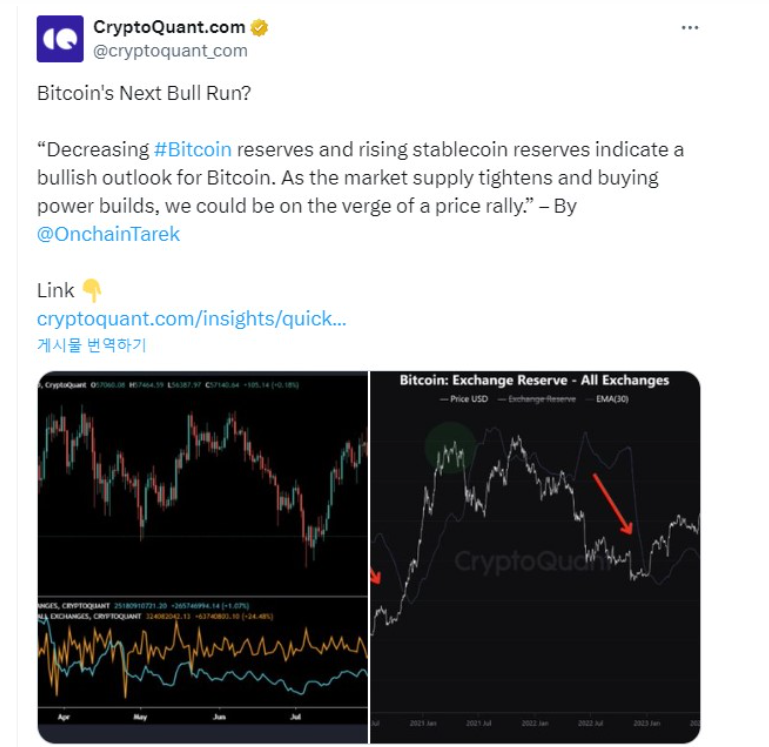769x747 pixels.
Task: Visit the @OnchainTarek mention
Action: coord(108,234)
